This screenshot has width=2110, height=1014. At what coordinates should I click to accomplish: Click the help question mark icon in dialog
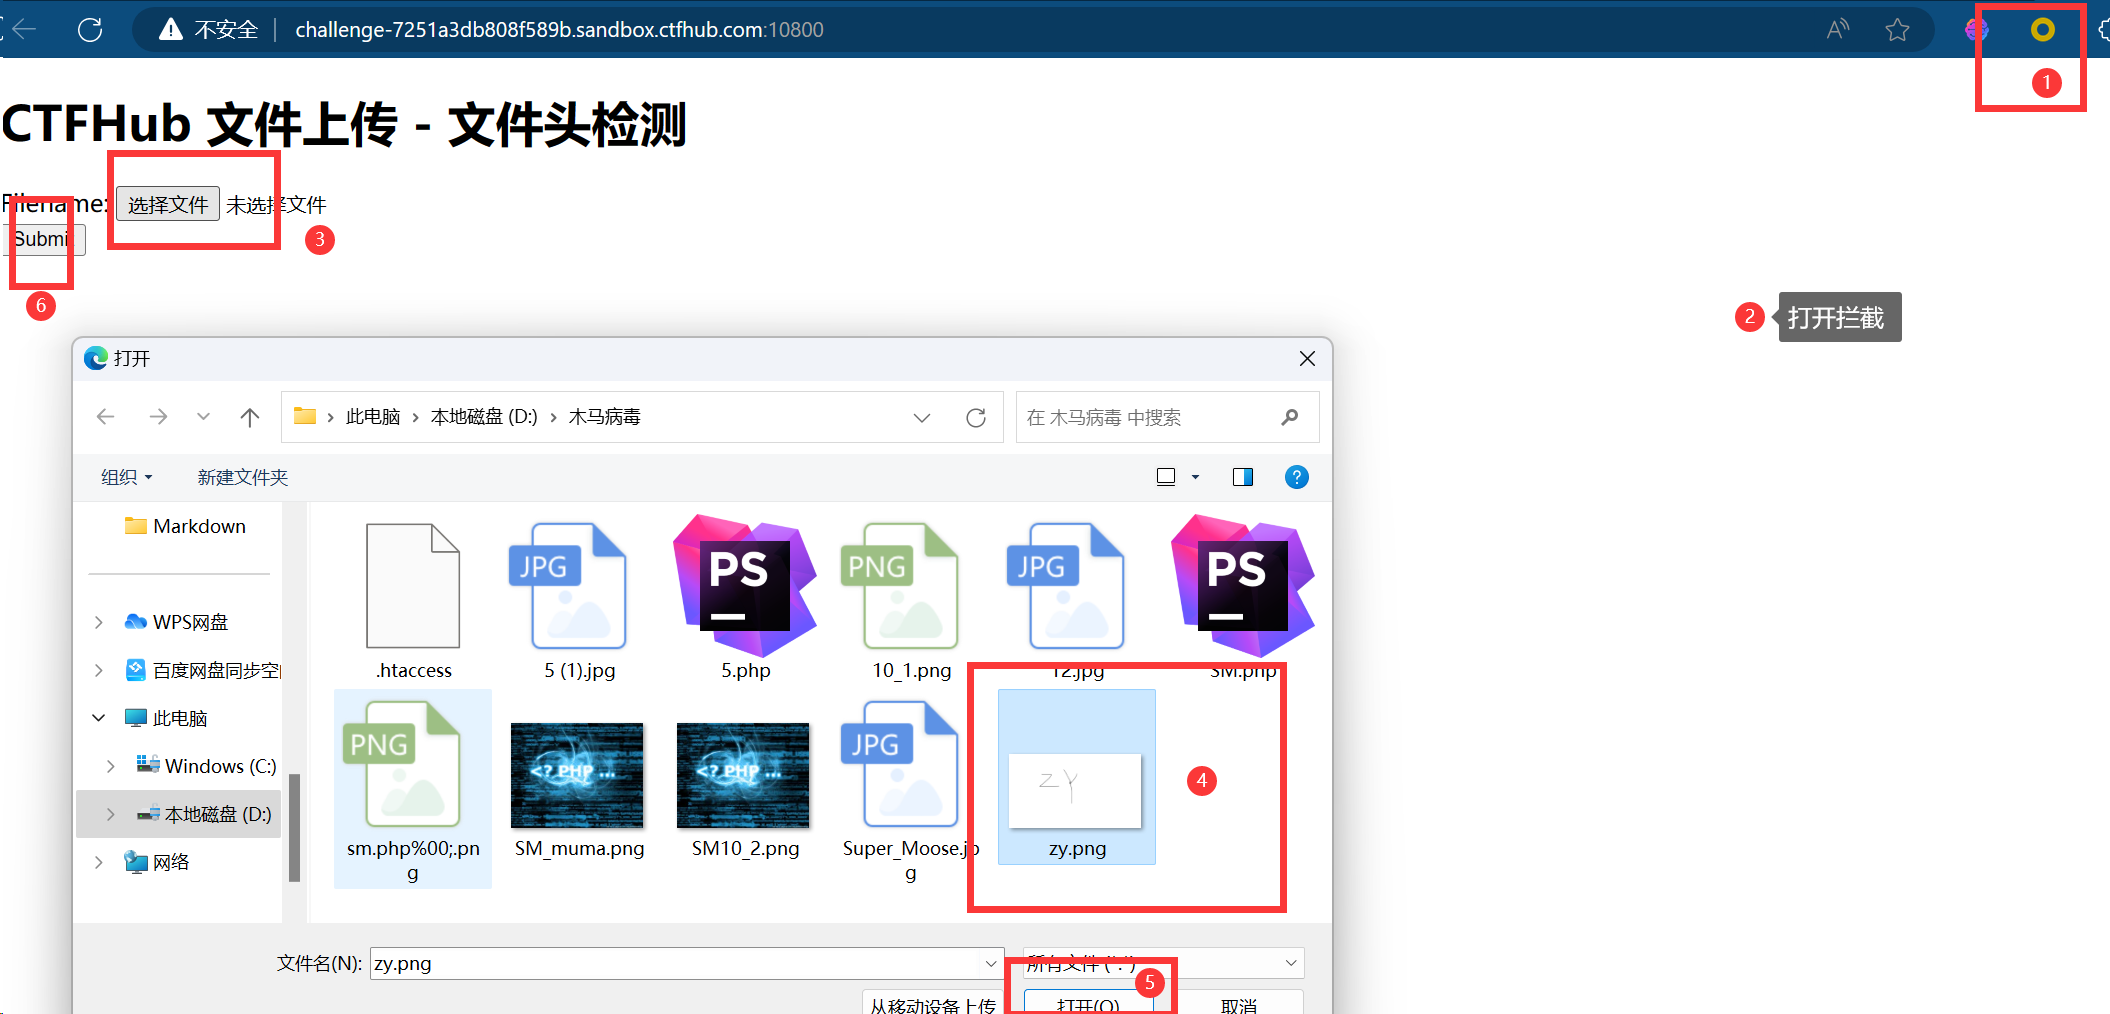1296,477
